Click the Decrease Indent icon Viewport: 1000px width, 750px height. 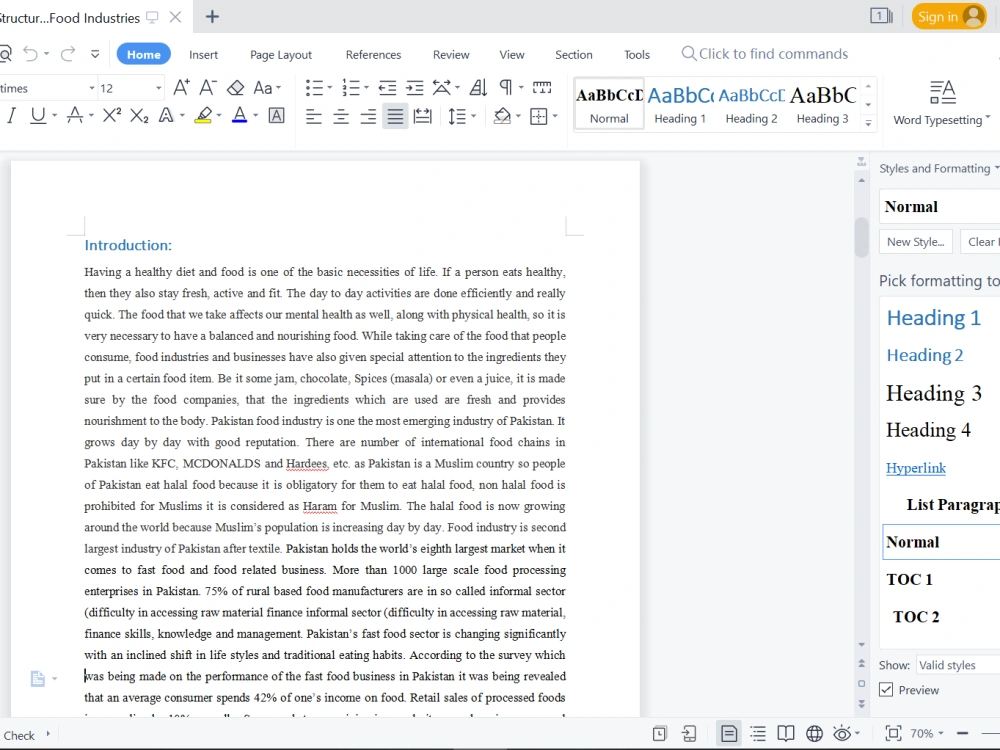(387, 87)
